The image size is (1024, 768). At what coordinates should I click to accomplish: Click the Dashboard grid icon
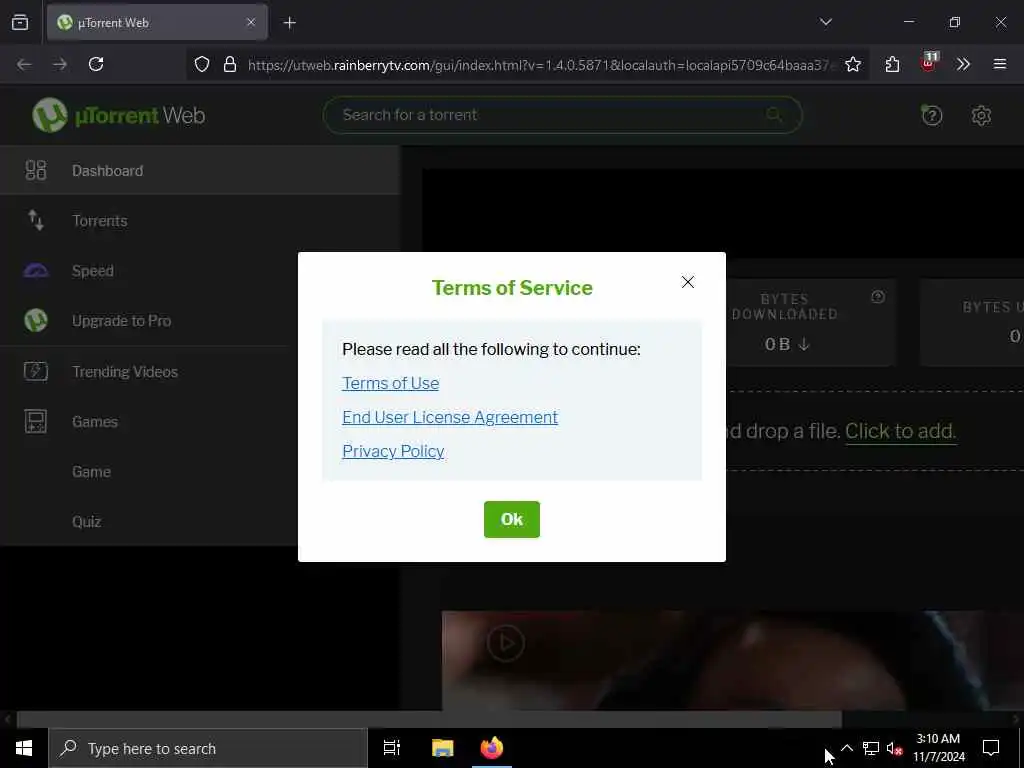pos(36,170)
